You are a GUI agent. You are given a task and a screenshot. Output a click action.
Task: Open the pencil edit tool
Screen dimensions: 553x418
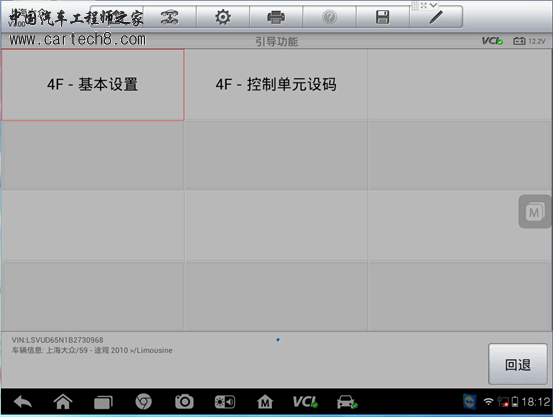436,17
